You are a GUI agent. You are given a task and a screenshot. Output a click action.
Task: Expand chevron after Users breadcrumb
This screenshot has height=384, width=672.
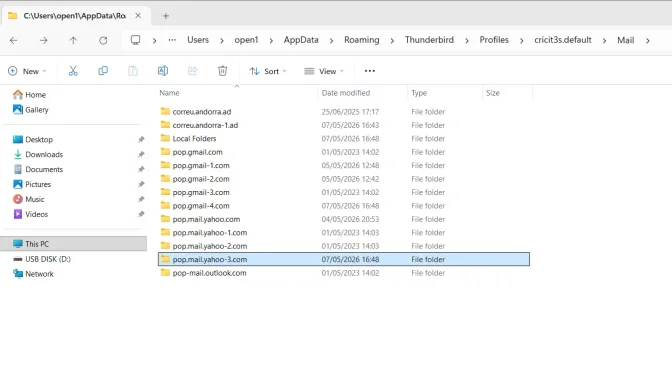222,41
